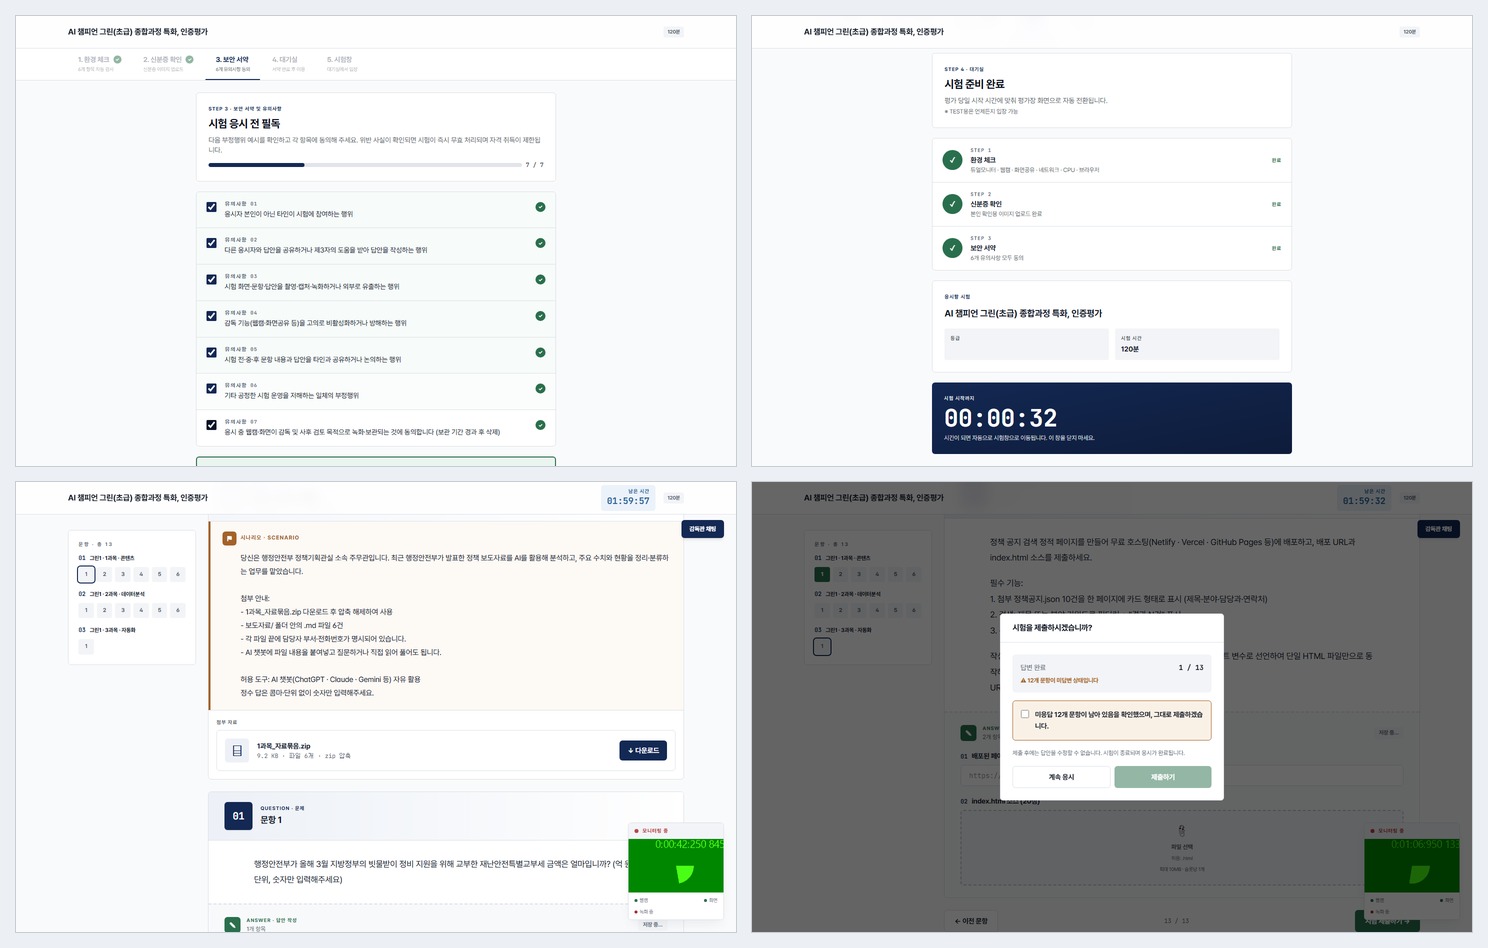Click the 1 / 13 answered count in the dialog
Image resolution: width=1488 pixels, height=948 pixels.
click(x=1191, y=667)
